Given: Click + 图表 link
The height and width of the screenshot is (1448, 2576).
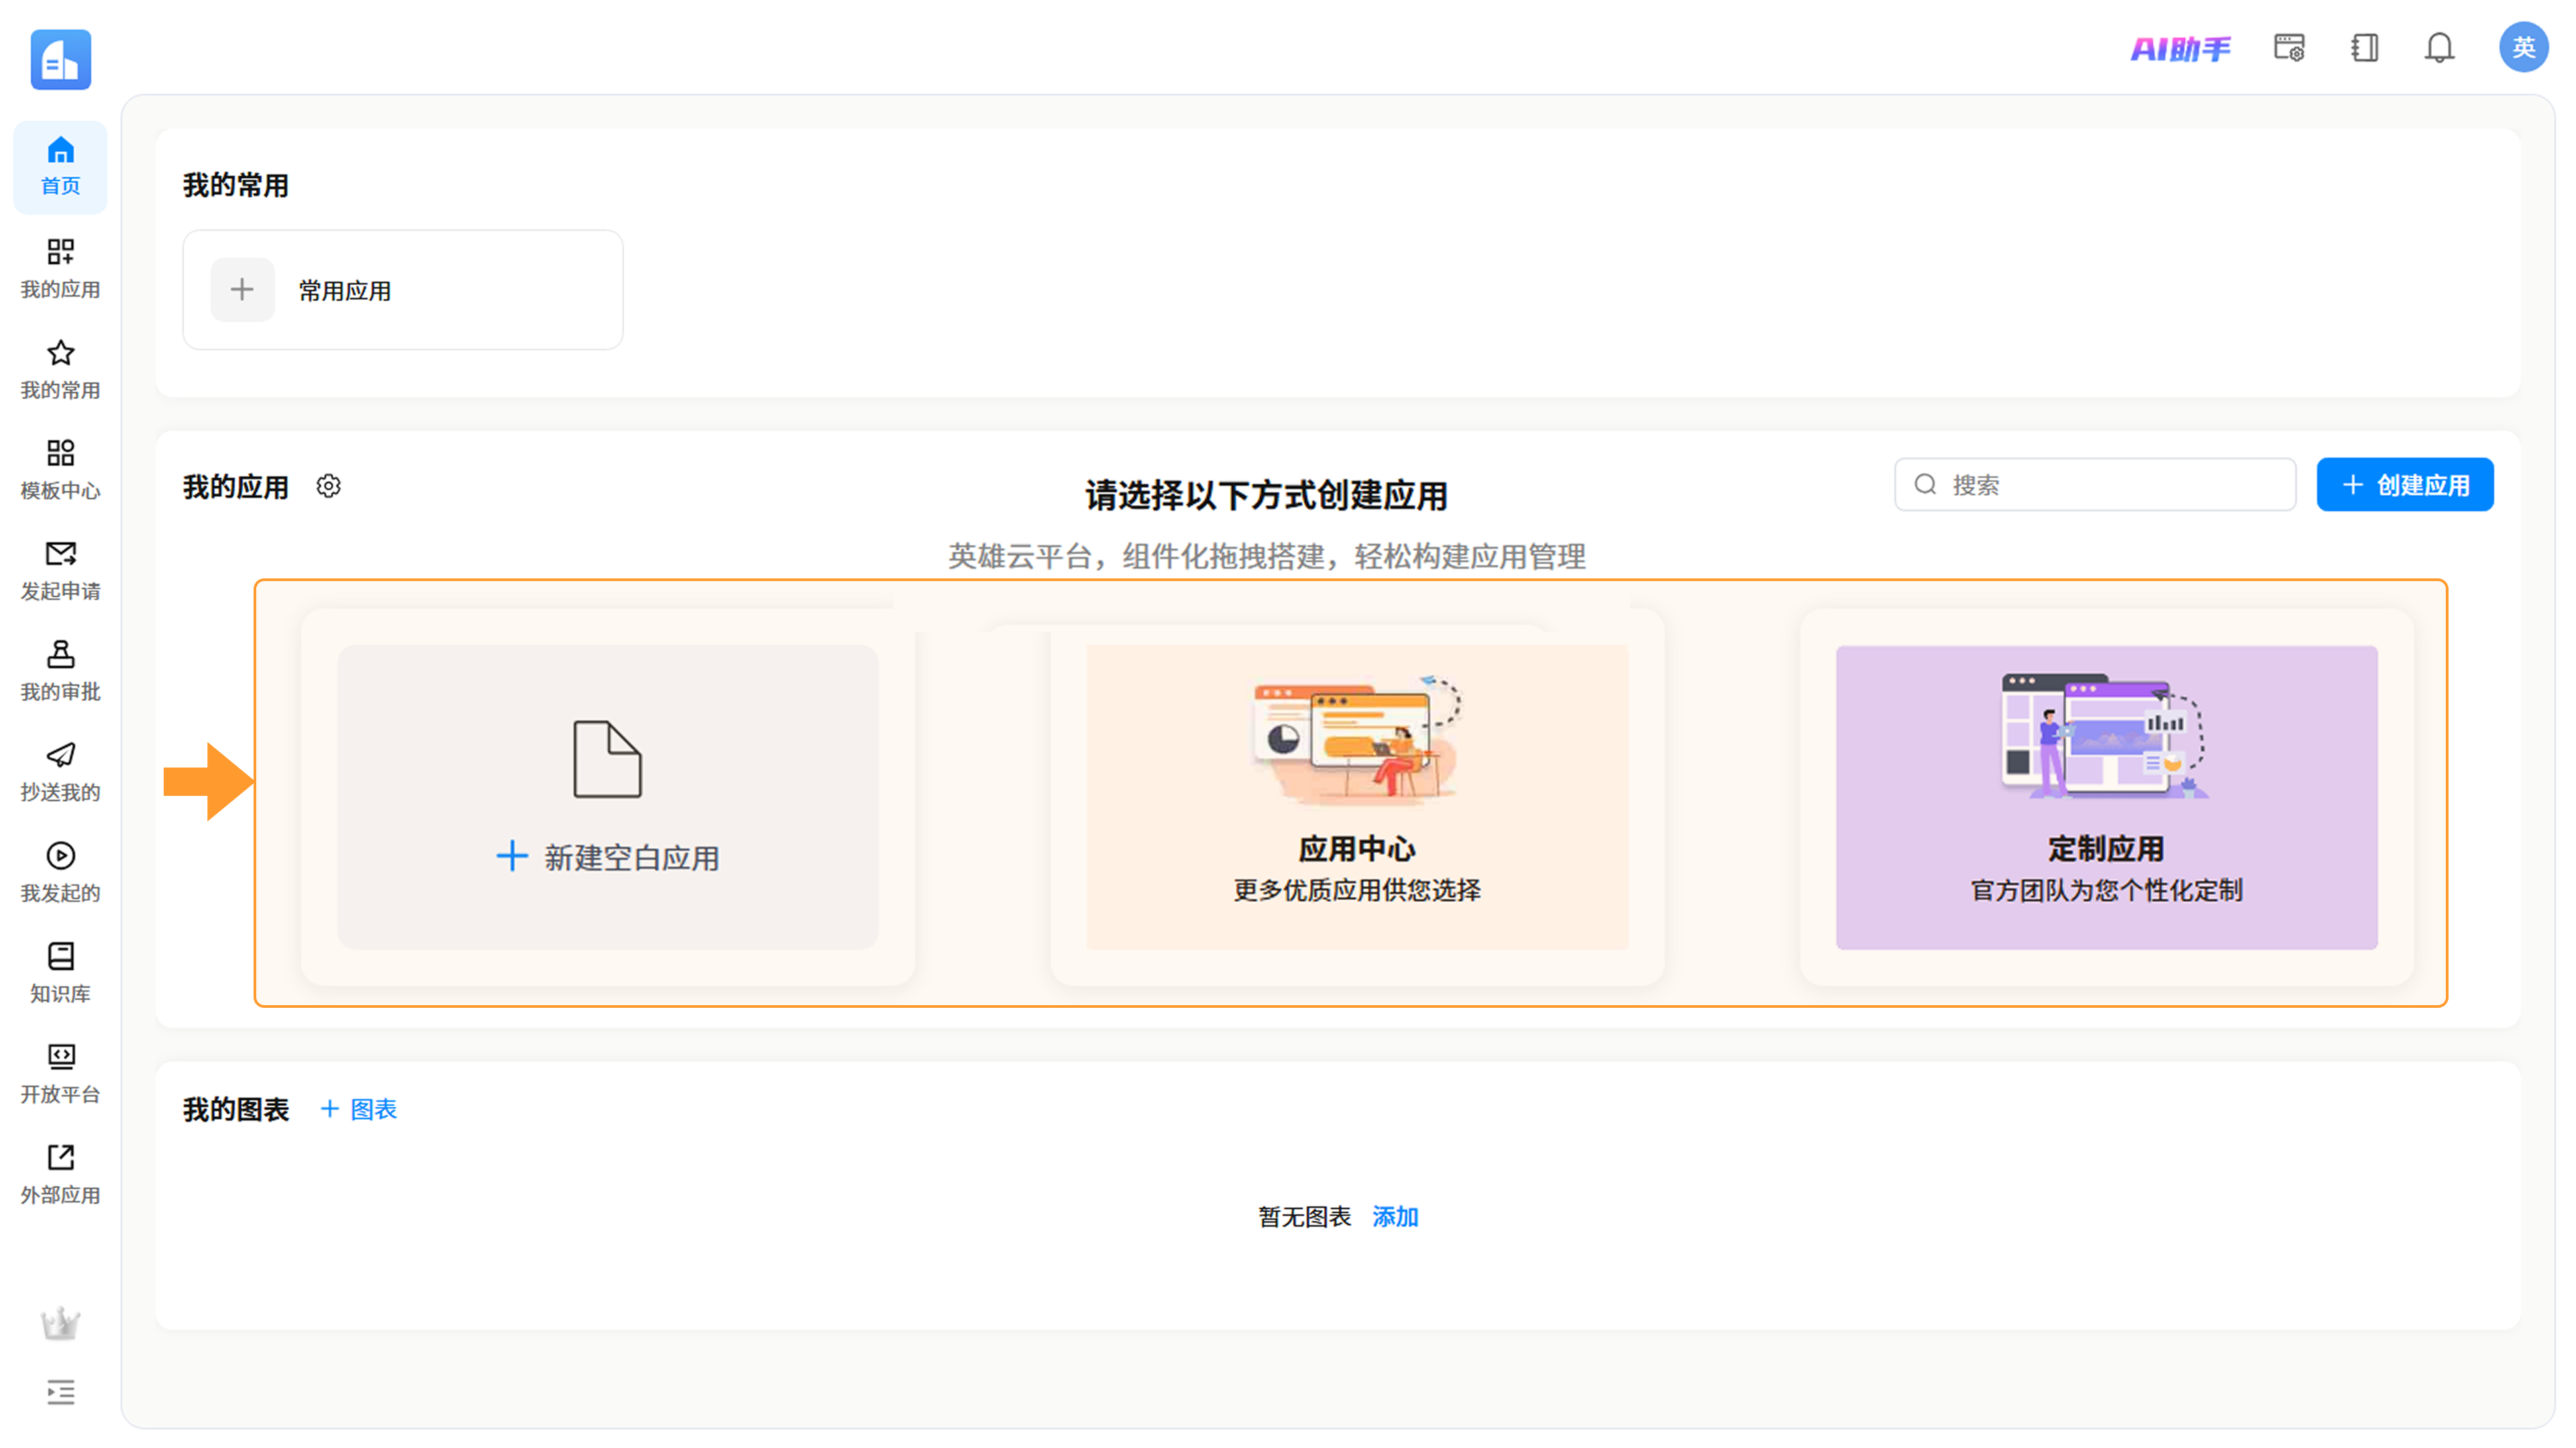Looking at the screenshot, I should 358,1109.
